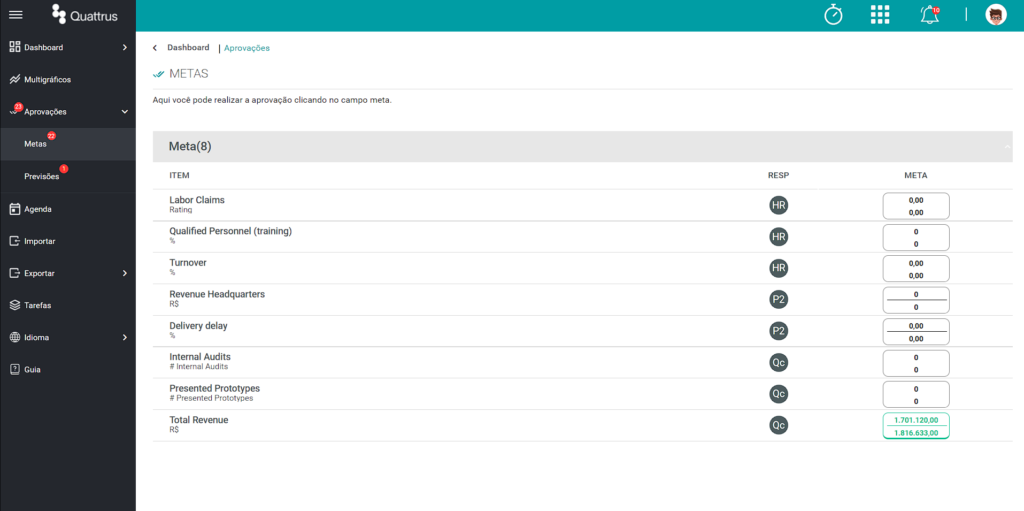Approve the Labor Claims meta field
Screen dimensions: 1024x511
(916, 206)
